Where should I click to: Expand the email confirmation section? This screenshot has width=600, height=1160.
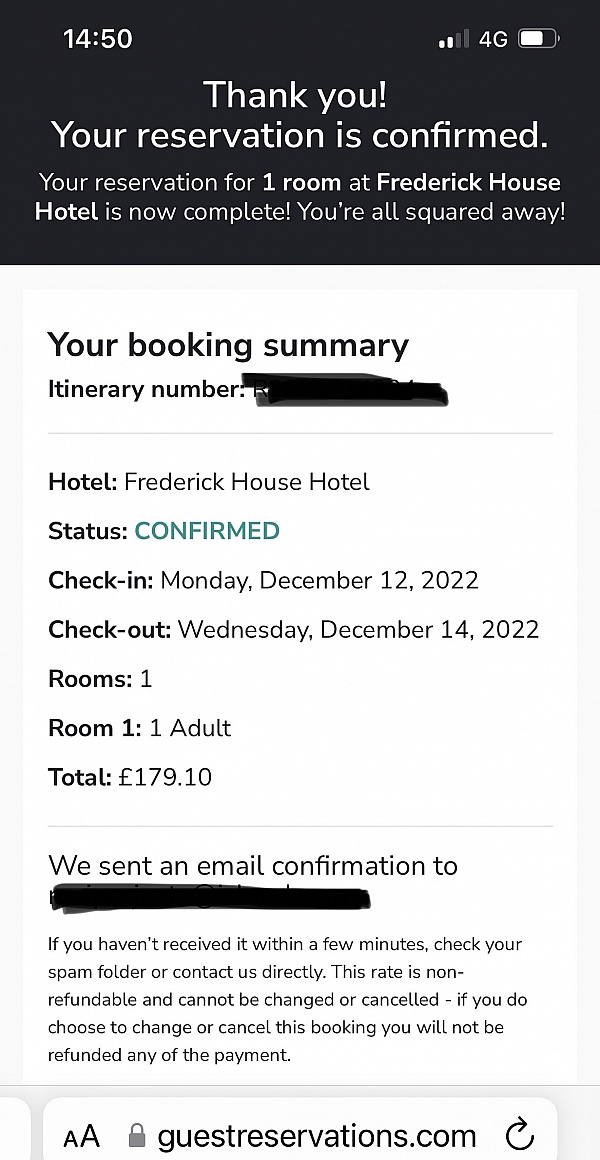click(x=253, y=866)
